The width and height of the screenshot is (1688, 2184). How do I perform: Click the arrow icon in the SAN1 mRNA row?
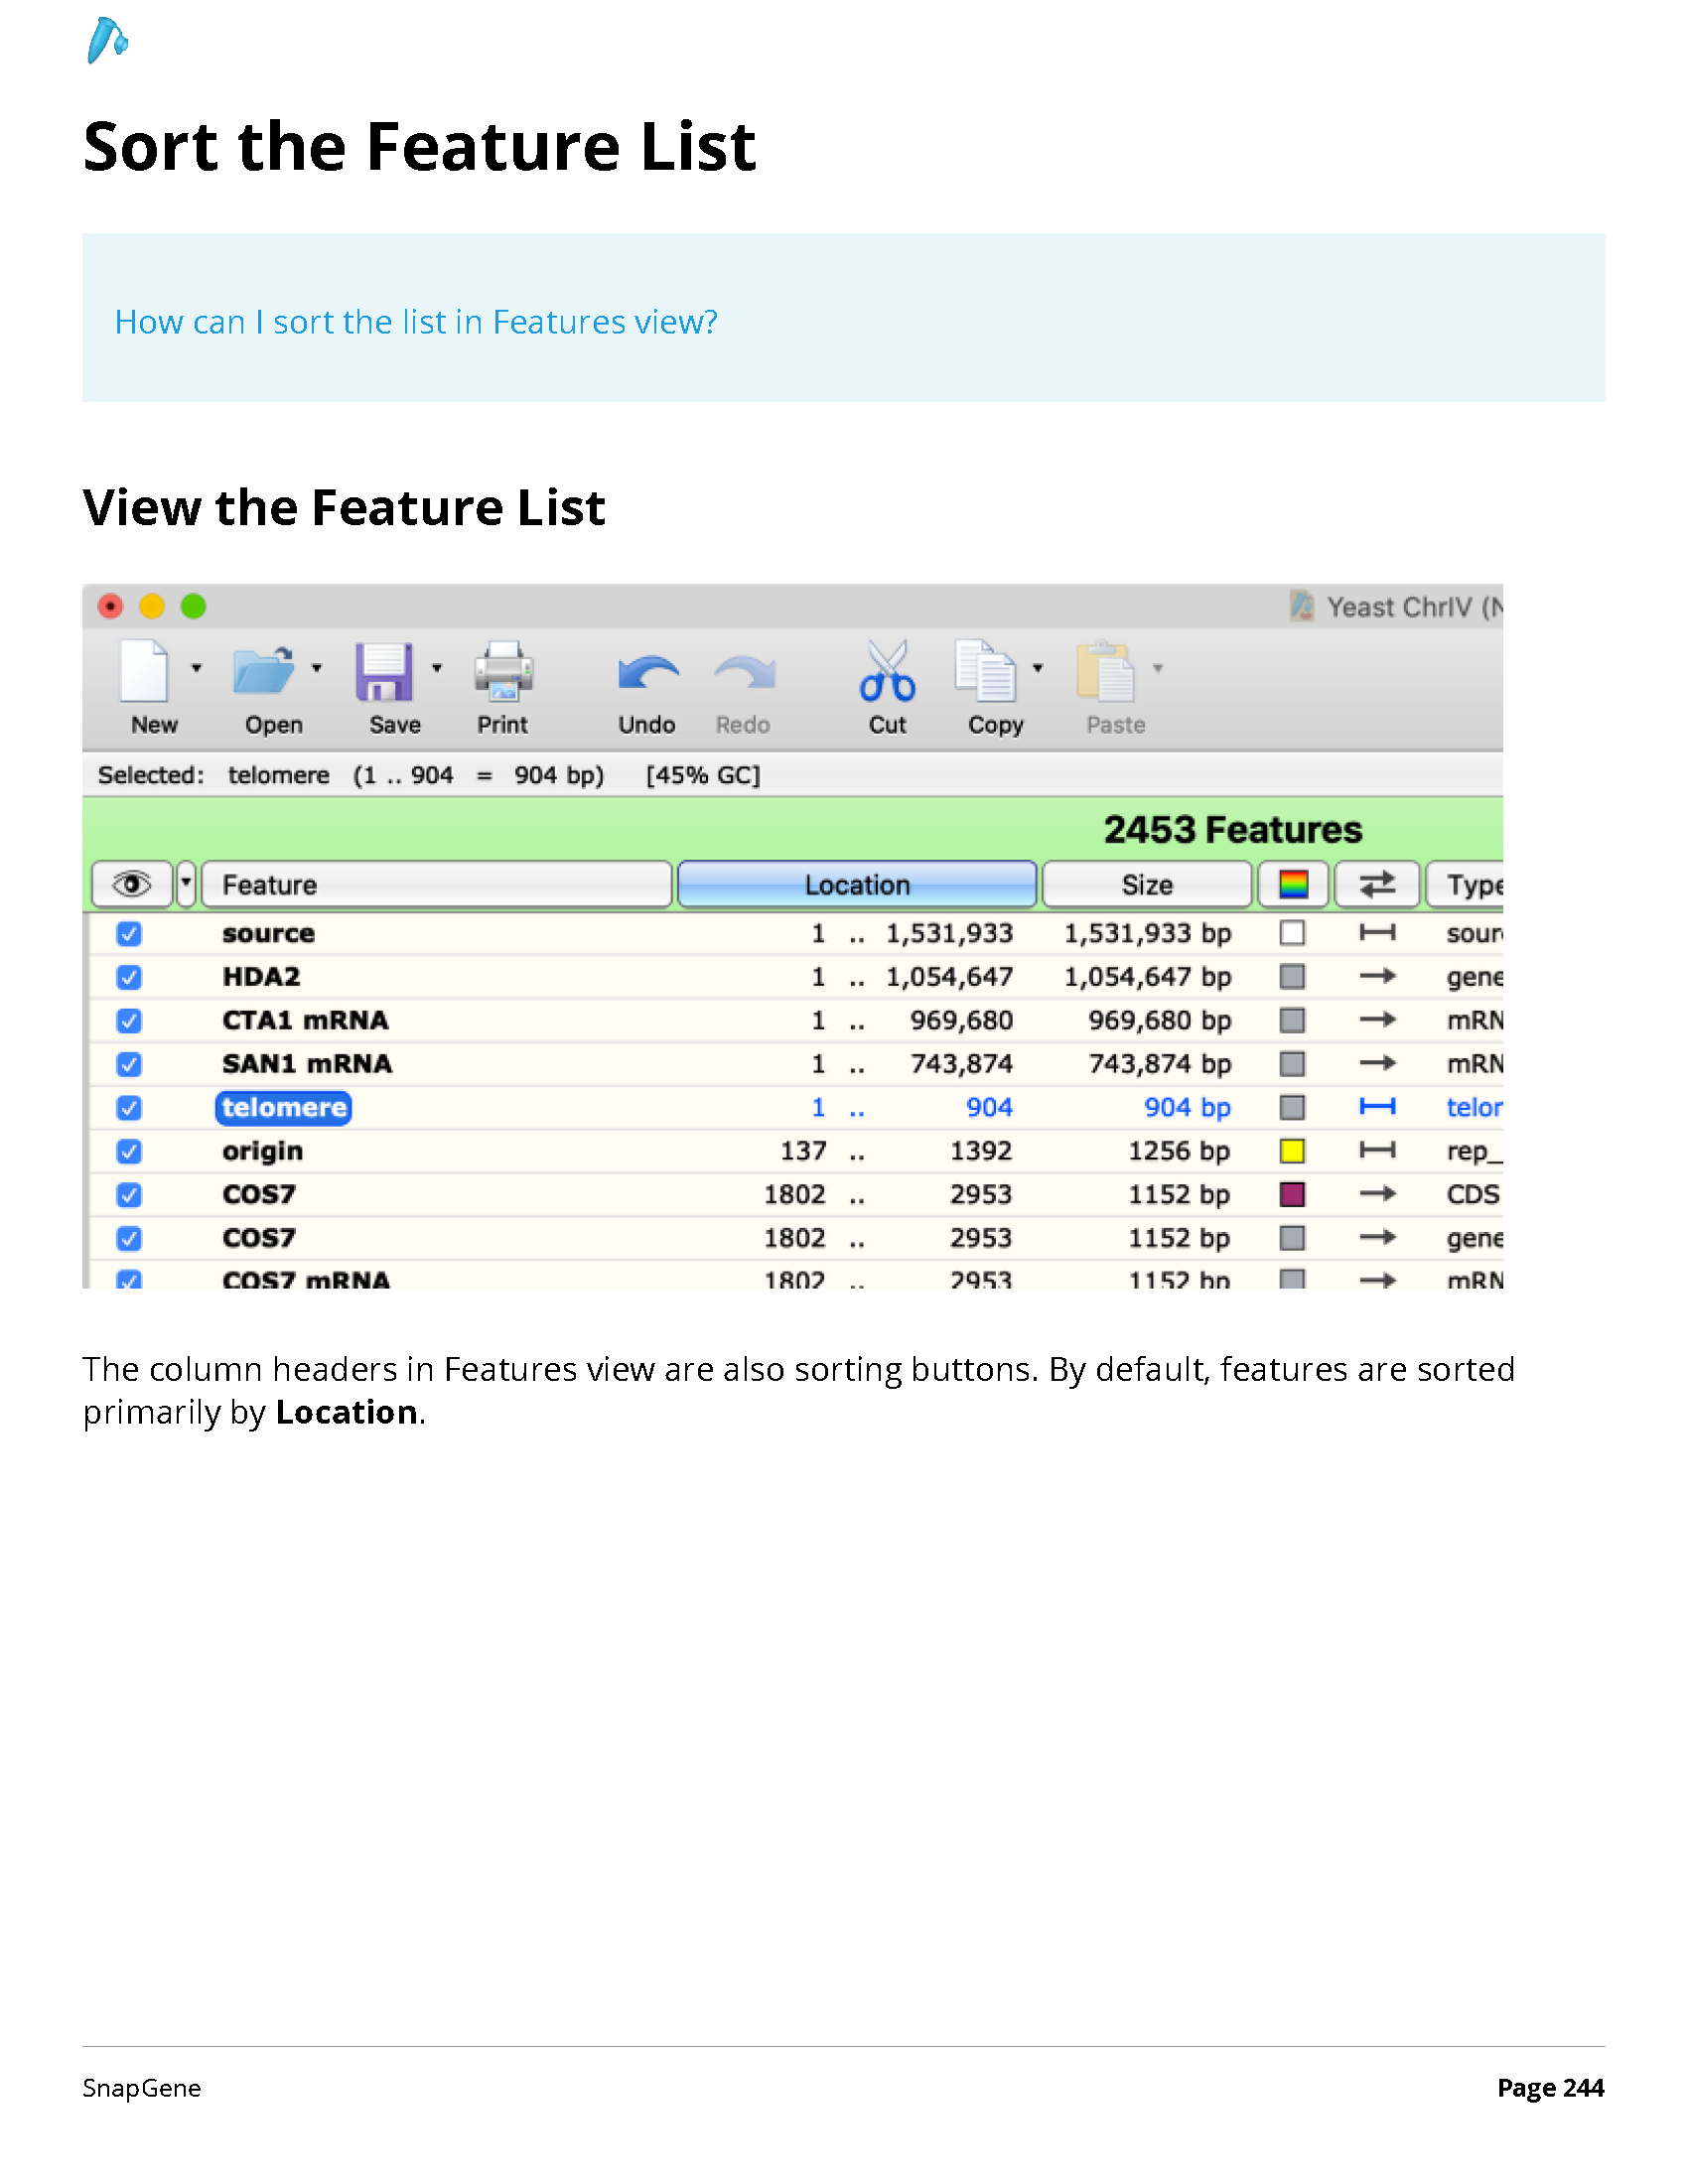(x=1377, y=1063)
